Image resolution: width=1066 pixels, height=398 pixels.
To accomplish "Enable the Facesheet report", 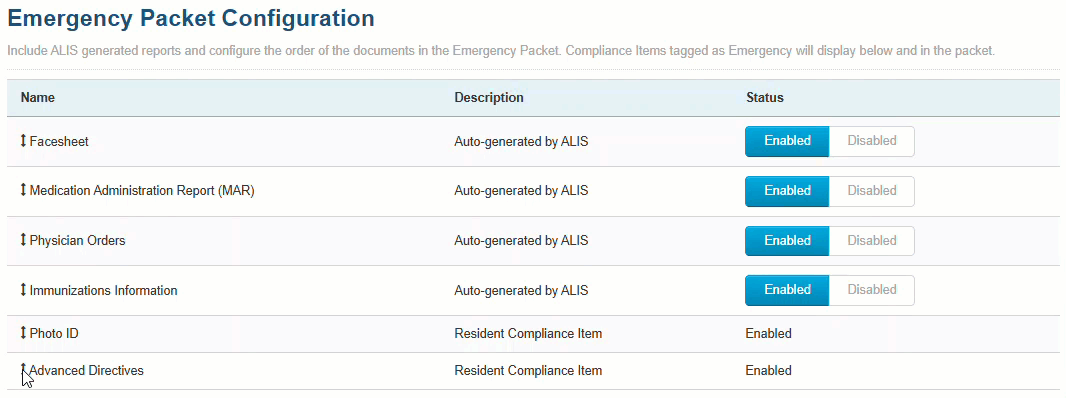I will pos(787,142).
